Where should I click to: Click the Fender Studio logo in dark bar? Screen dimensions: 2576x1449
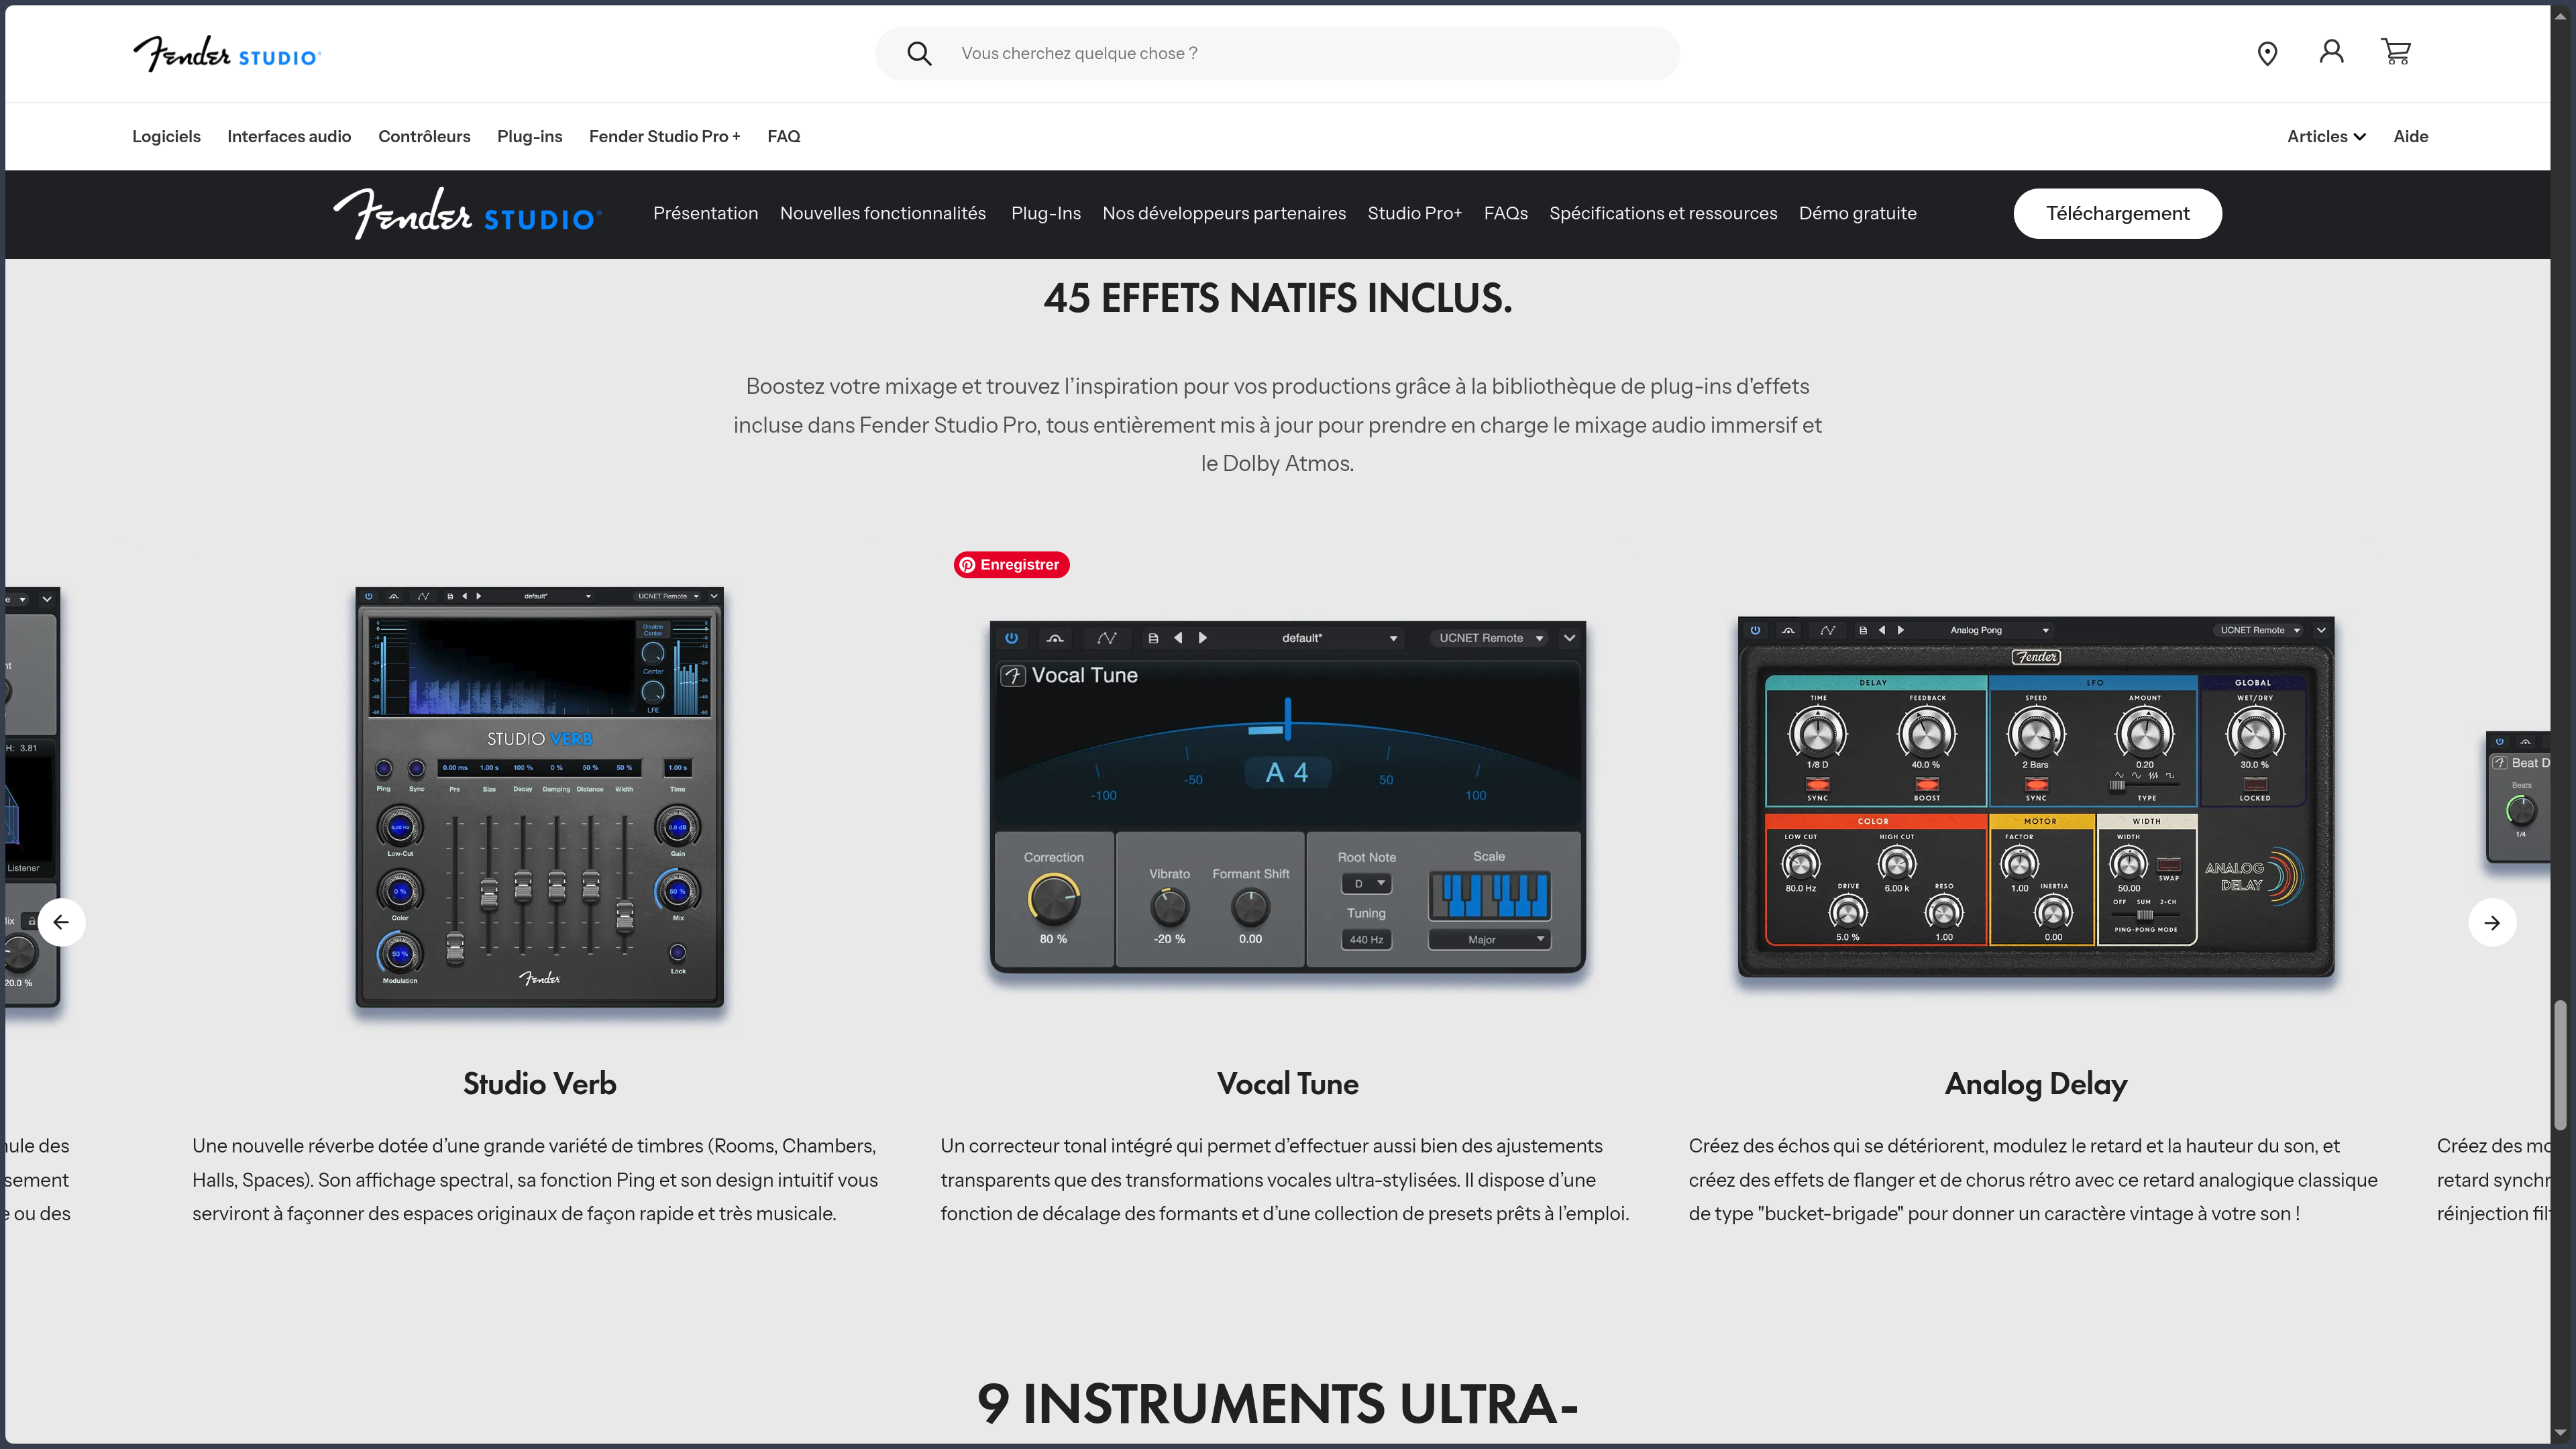coord(468,213)
